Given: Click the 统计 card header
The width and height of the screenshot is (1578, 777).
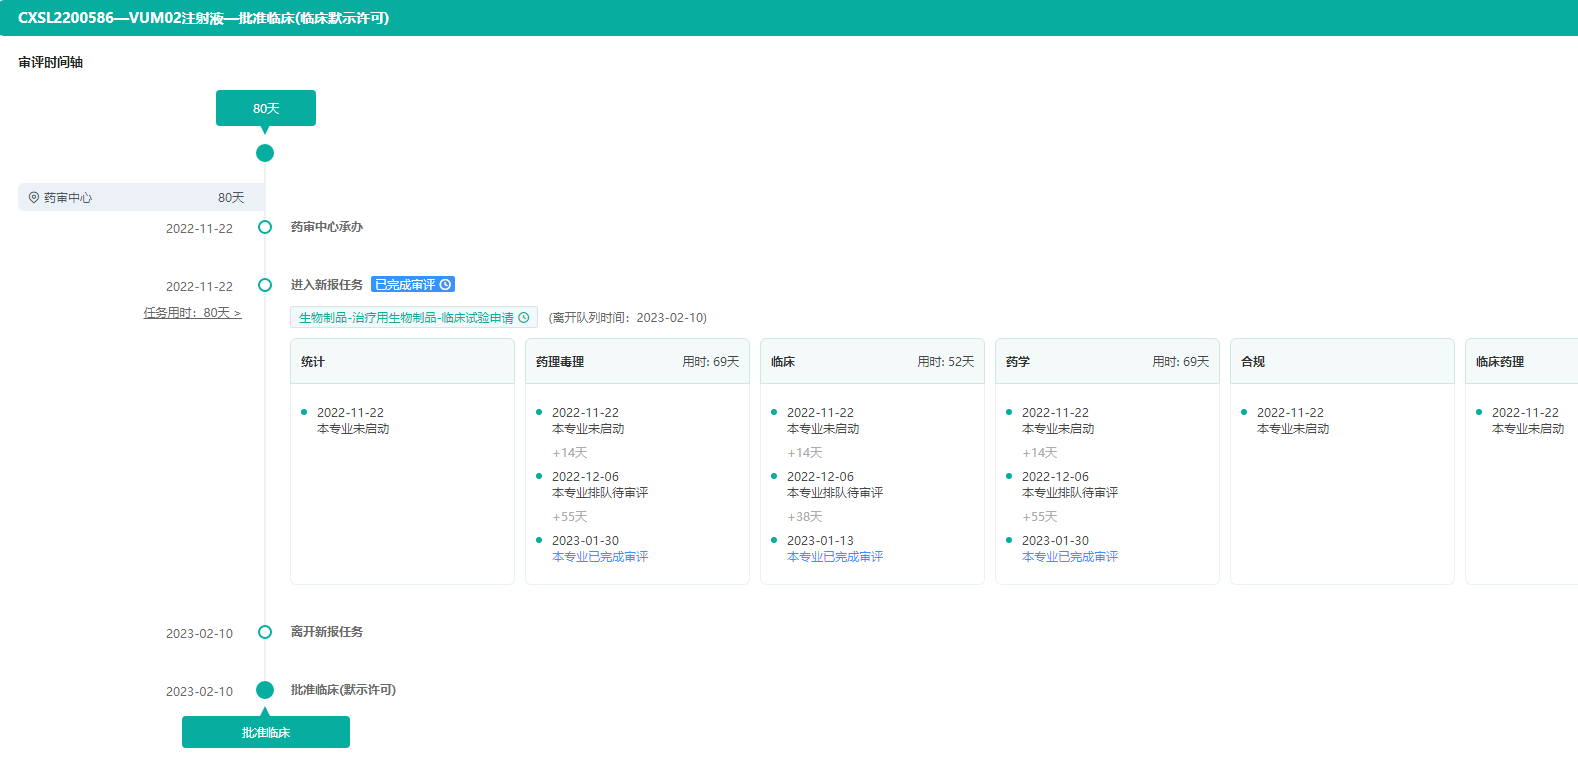Looking at the screenshot, I should point(402,362).
